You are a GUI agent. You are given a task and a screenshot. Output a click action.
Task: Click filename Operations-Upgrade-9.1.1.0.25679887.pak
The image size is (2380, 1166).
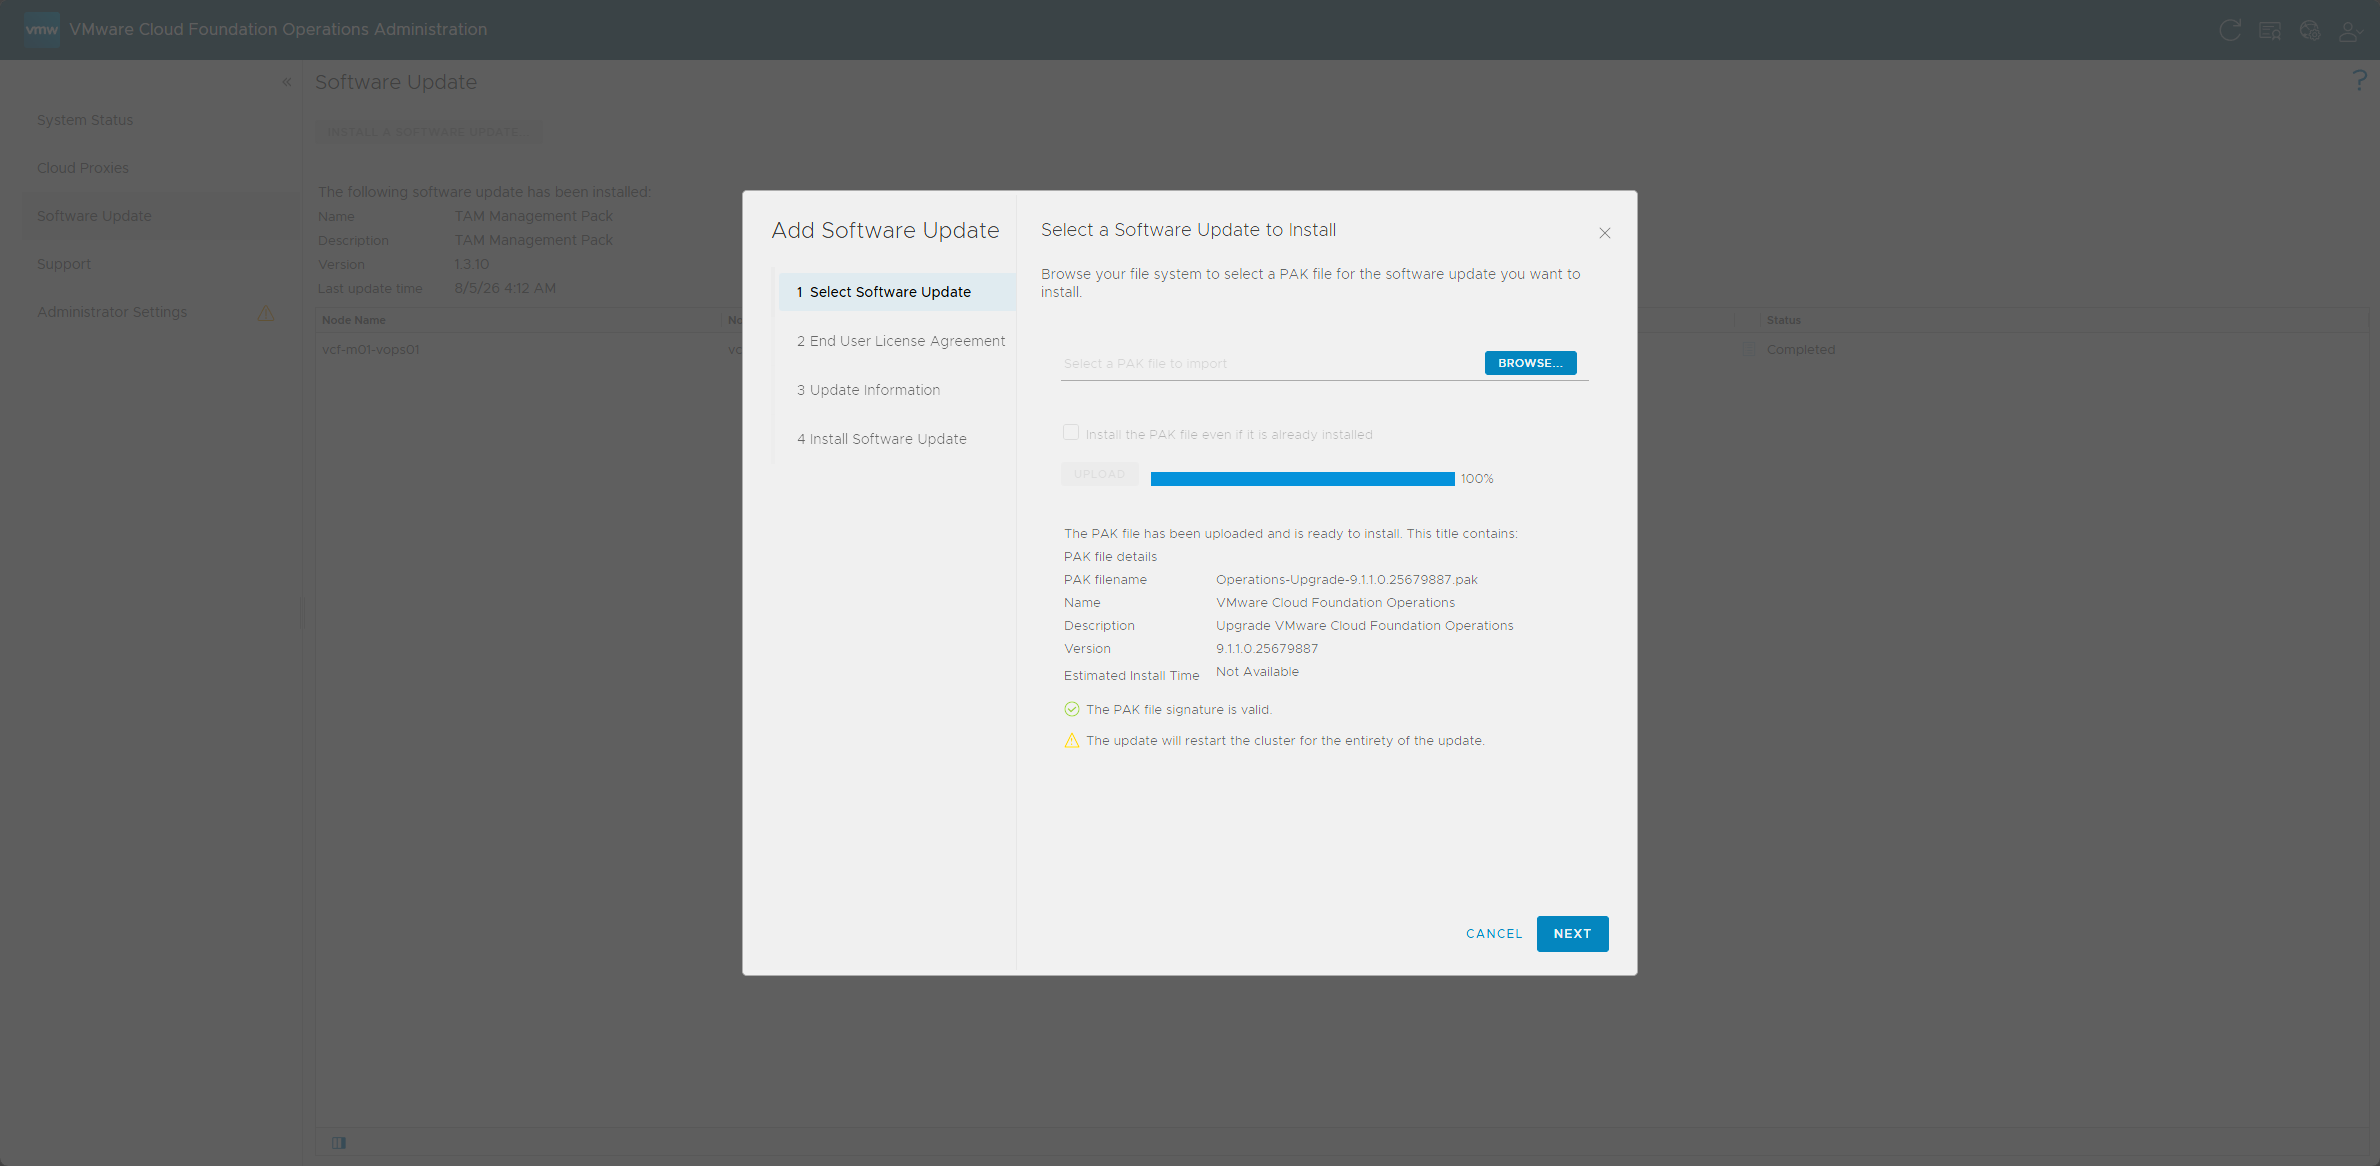1346,579
